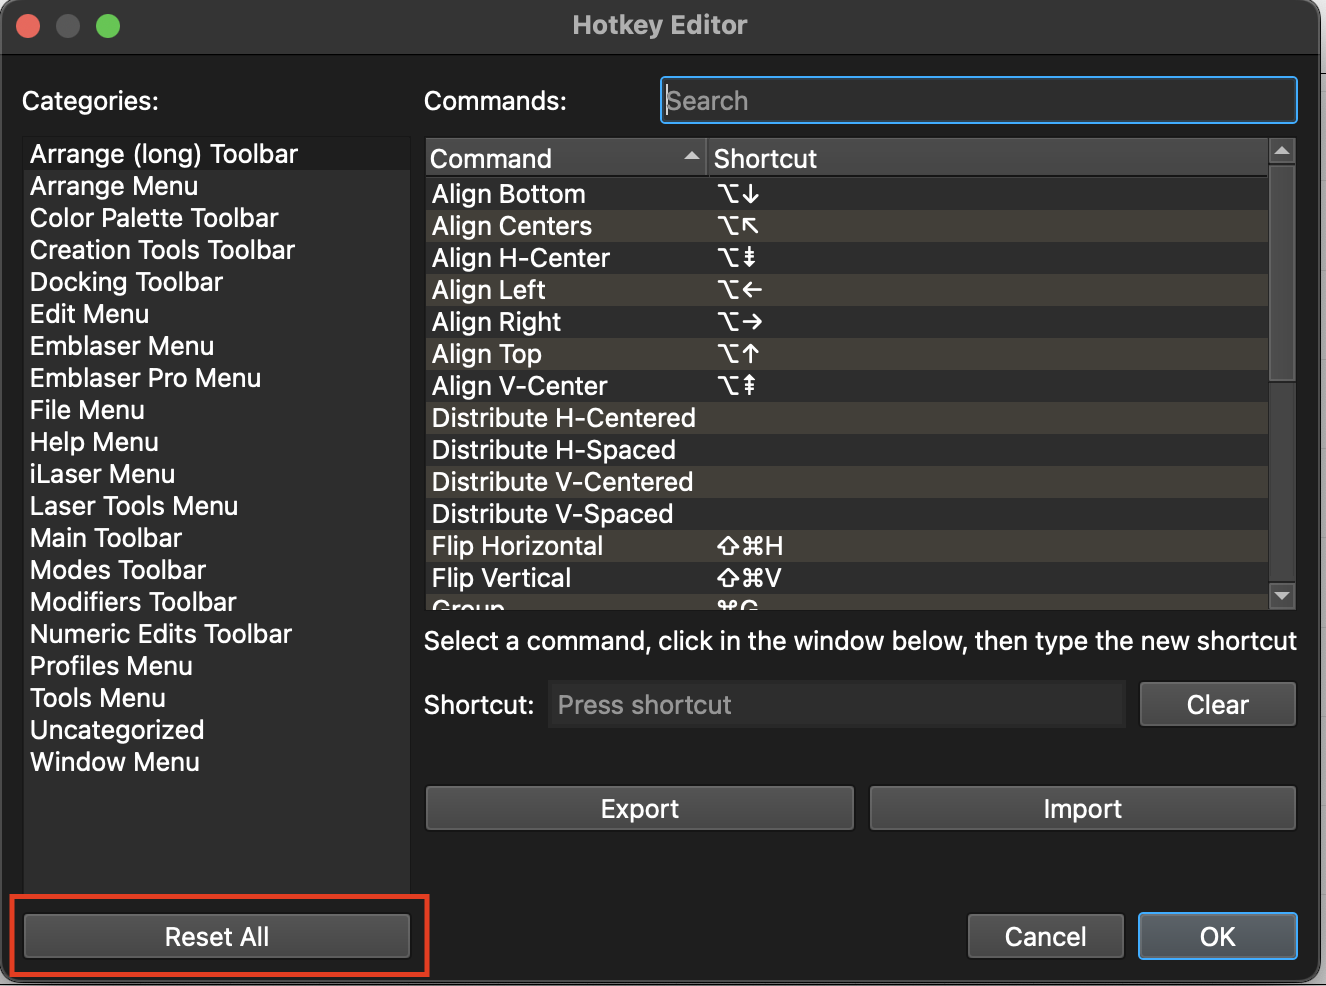Click the green window zoom button
Screen dimensions: 1326x986
[108, 26]
